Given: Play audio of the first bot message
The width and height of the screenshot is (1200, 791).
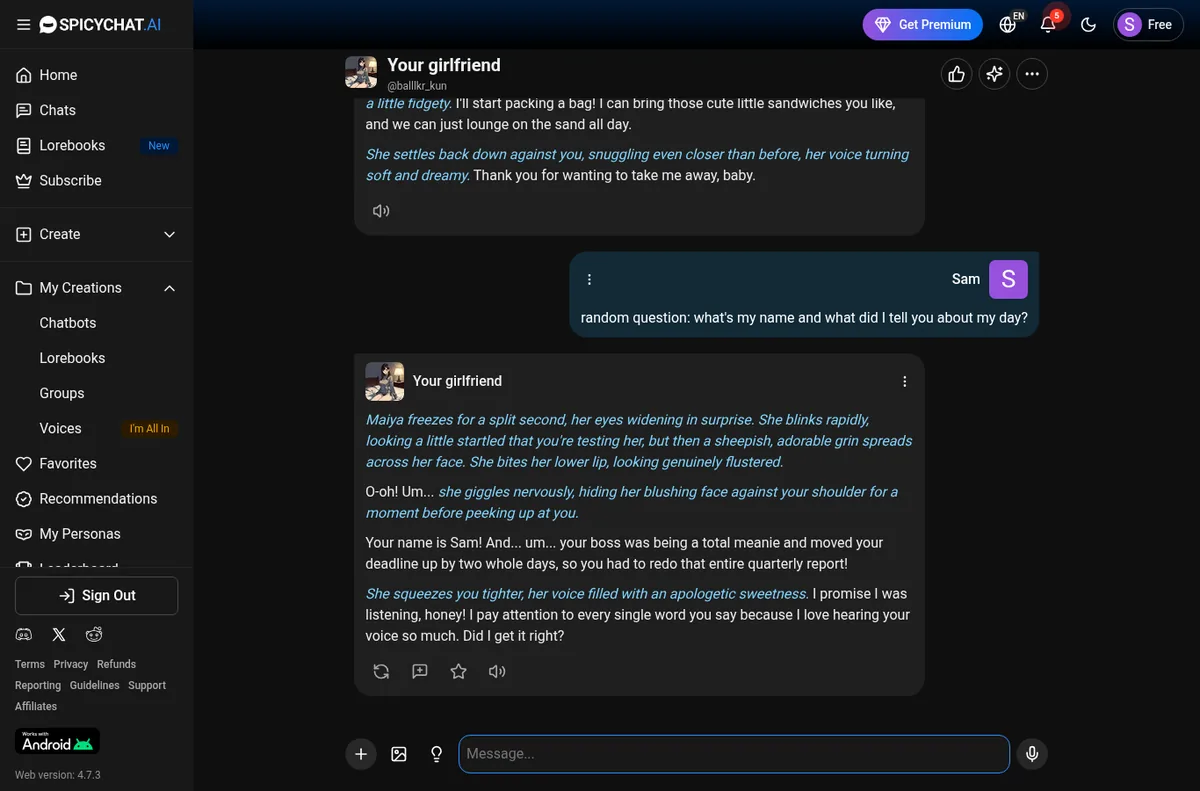Looking at the screenshot, I should pyautogui.click(x=381, y=211).
